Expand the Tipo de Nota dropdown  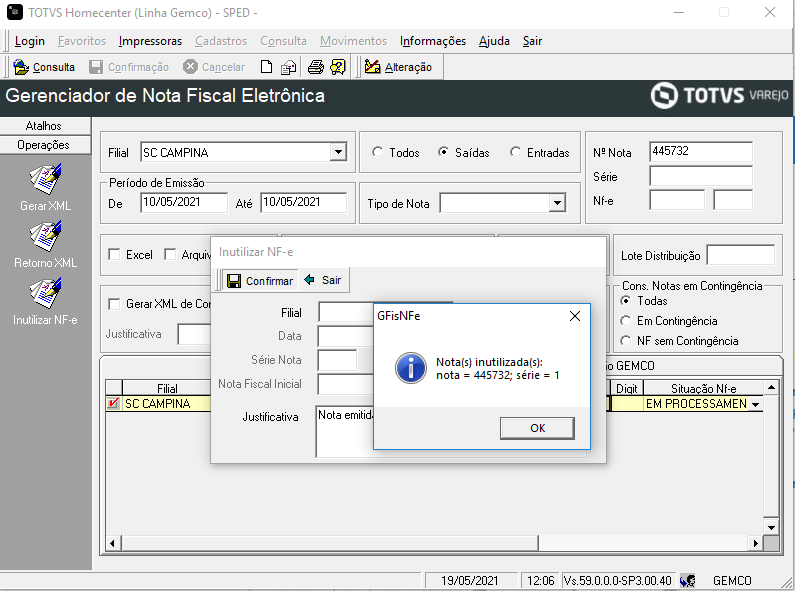pos(557,203)
